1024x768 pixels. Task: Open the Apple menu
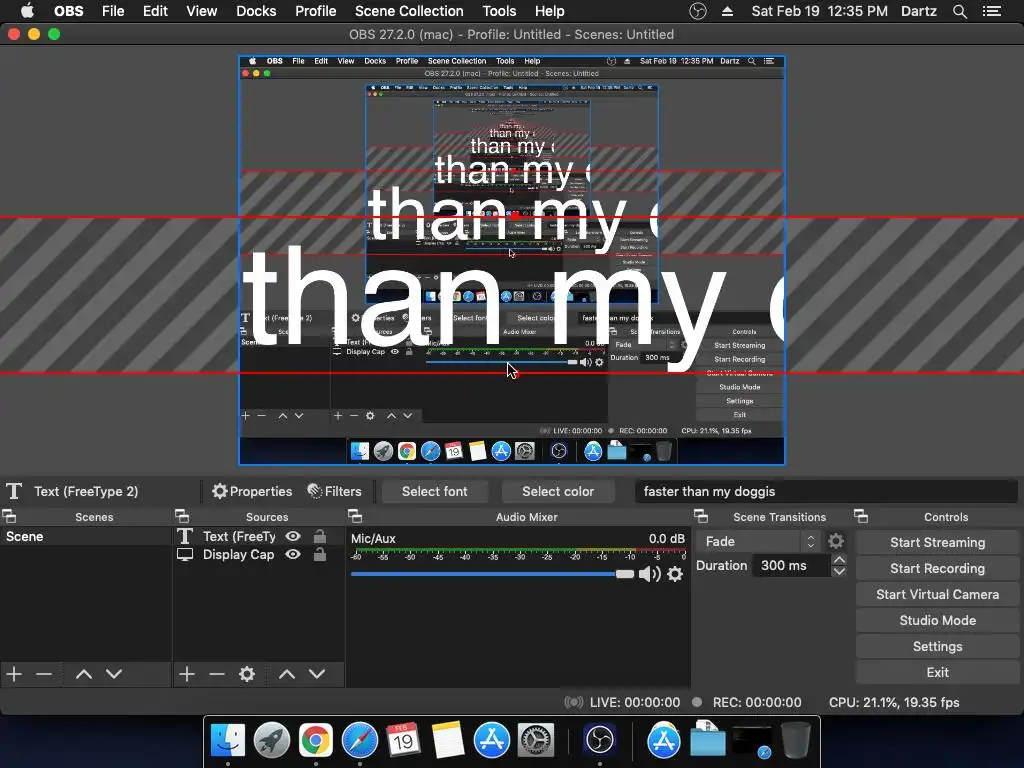point(27,11)
